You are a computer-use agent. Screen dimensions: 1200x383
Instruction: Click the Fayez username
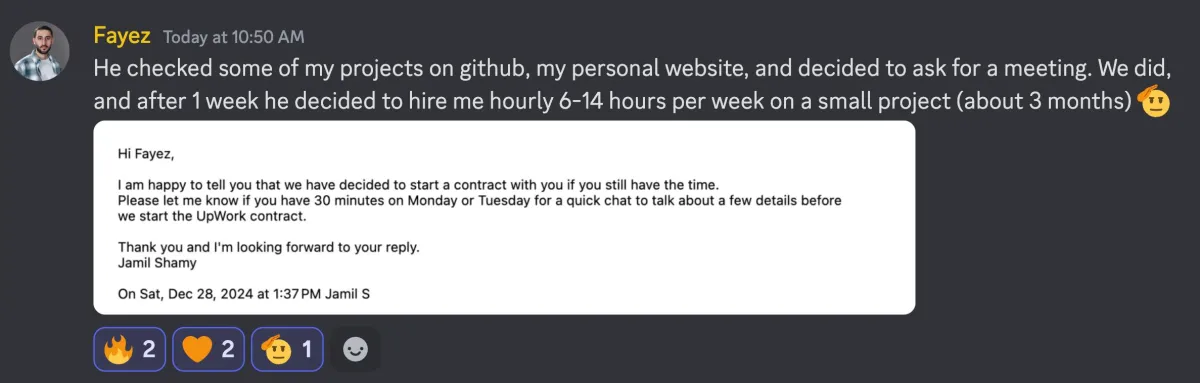(x=122, y=36)
